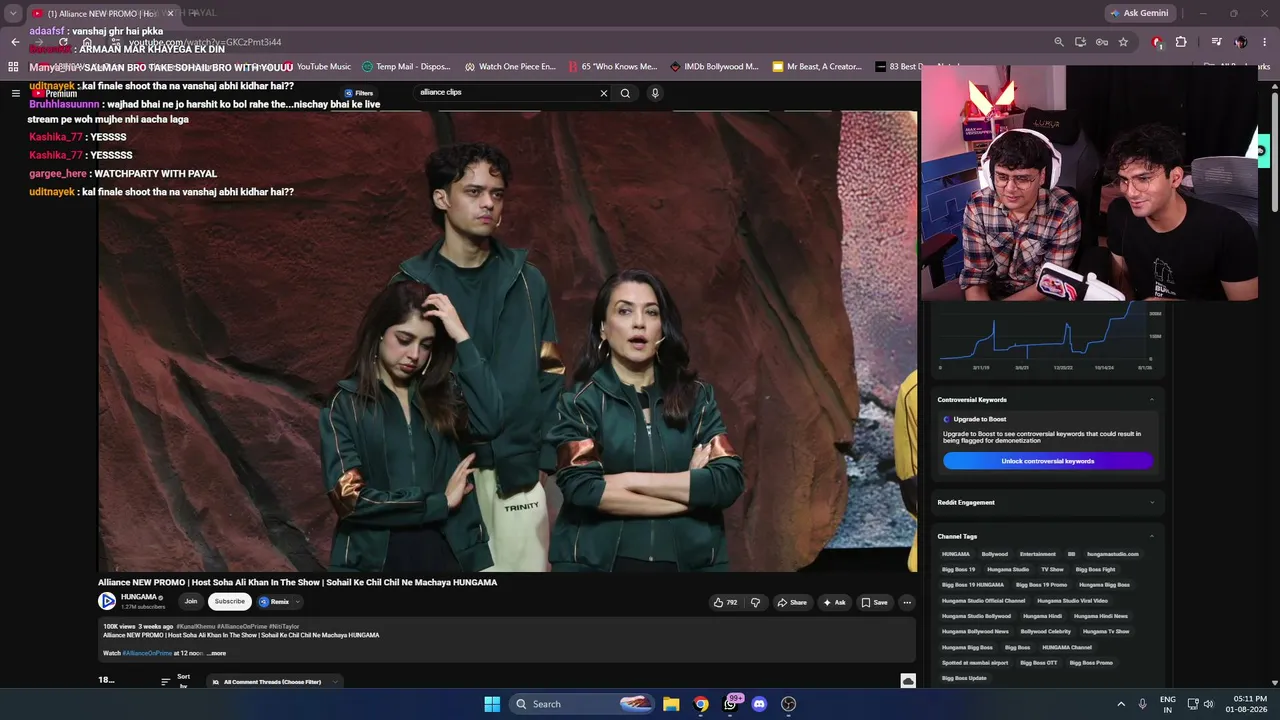Open File Explorer from the taskbar
1280x720 pixels.
tap(671, 704)
